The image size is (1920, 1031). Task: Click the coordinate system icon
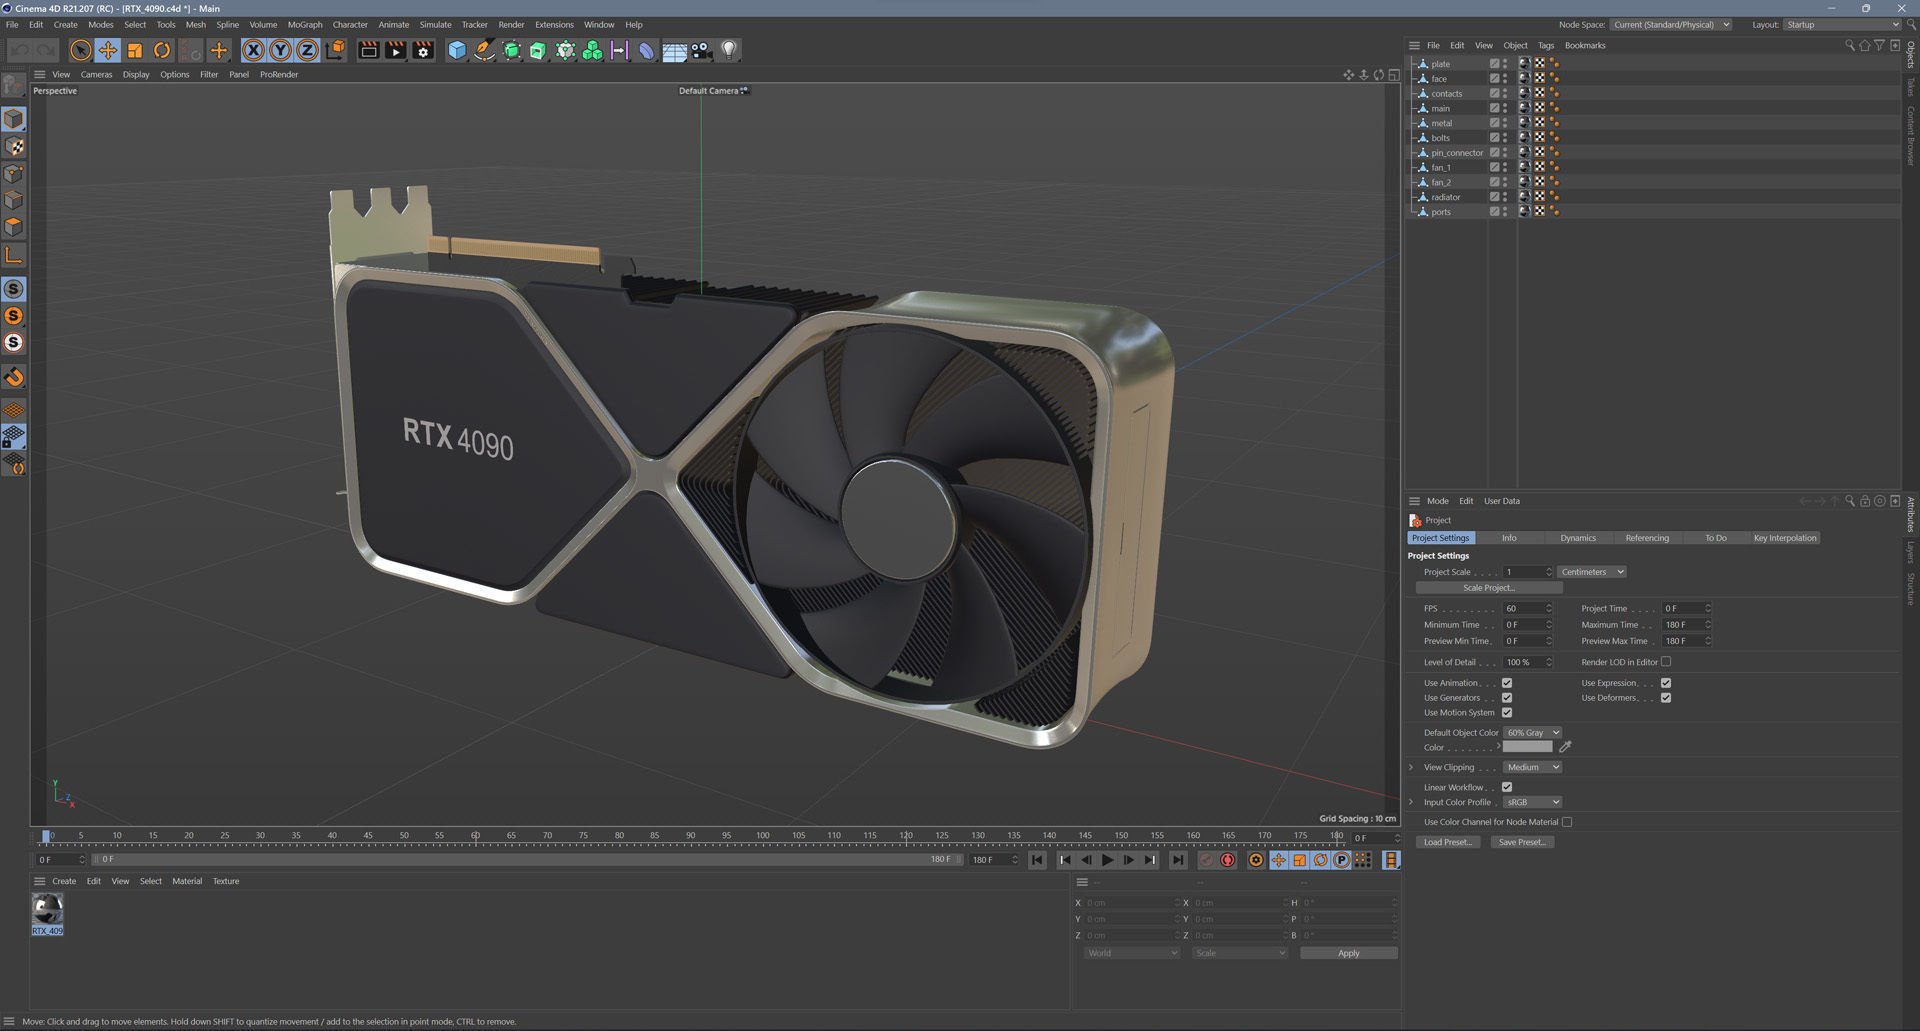pos(335,50)
